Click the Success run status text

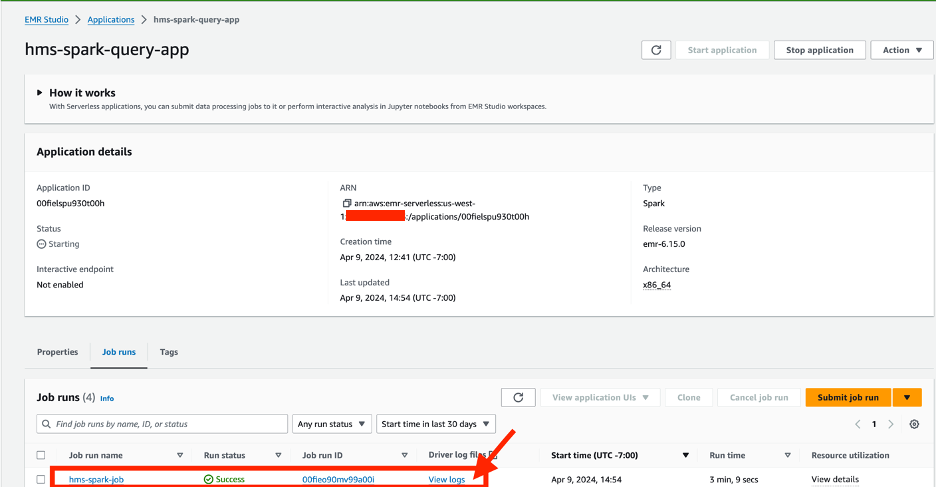coord(230,480)
